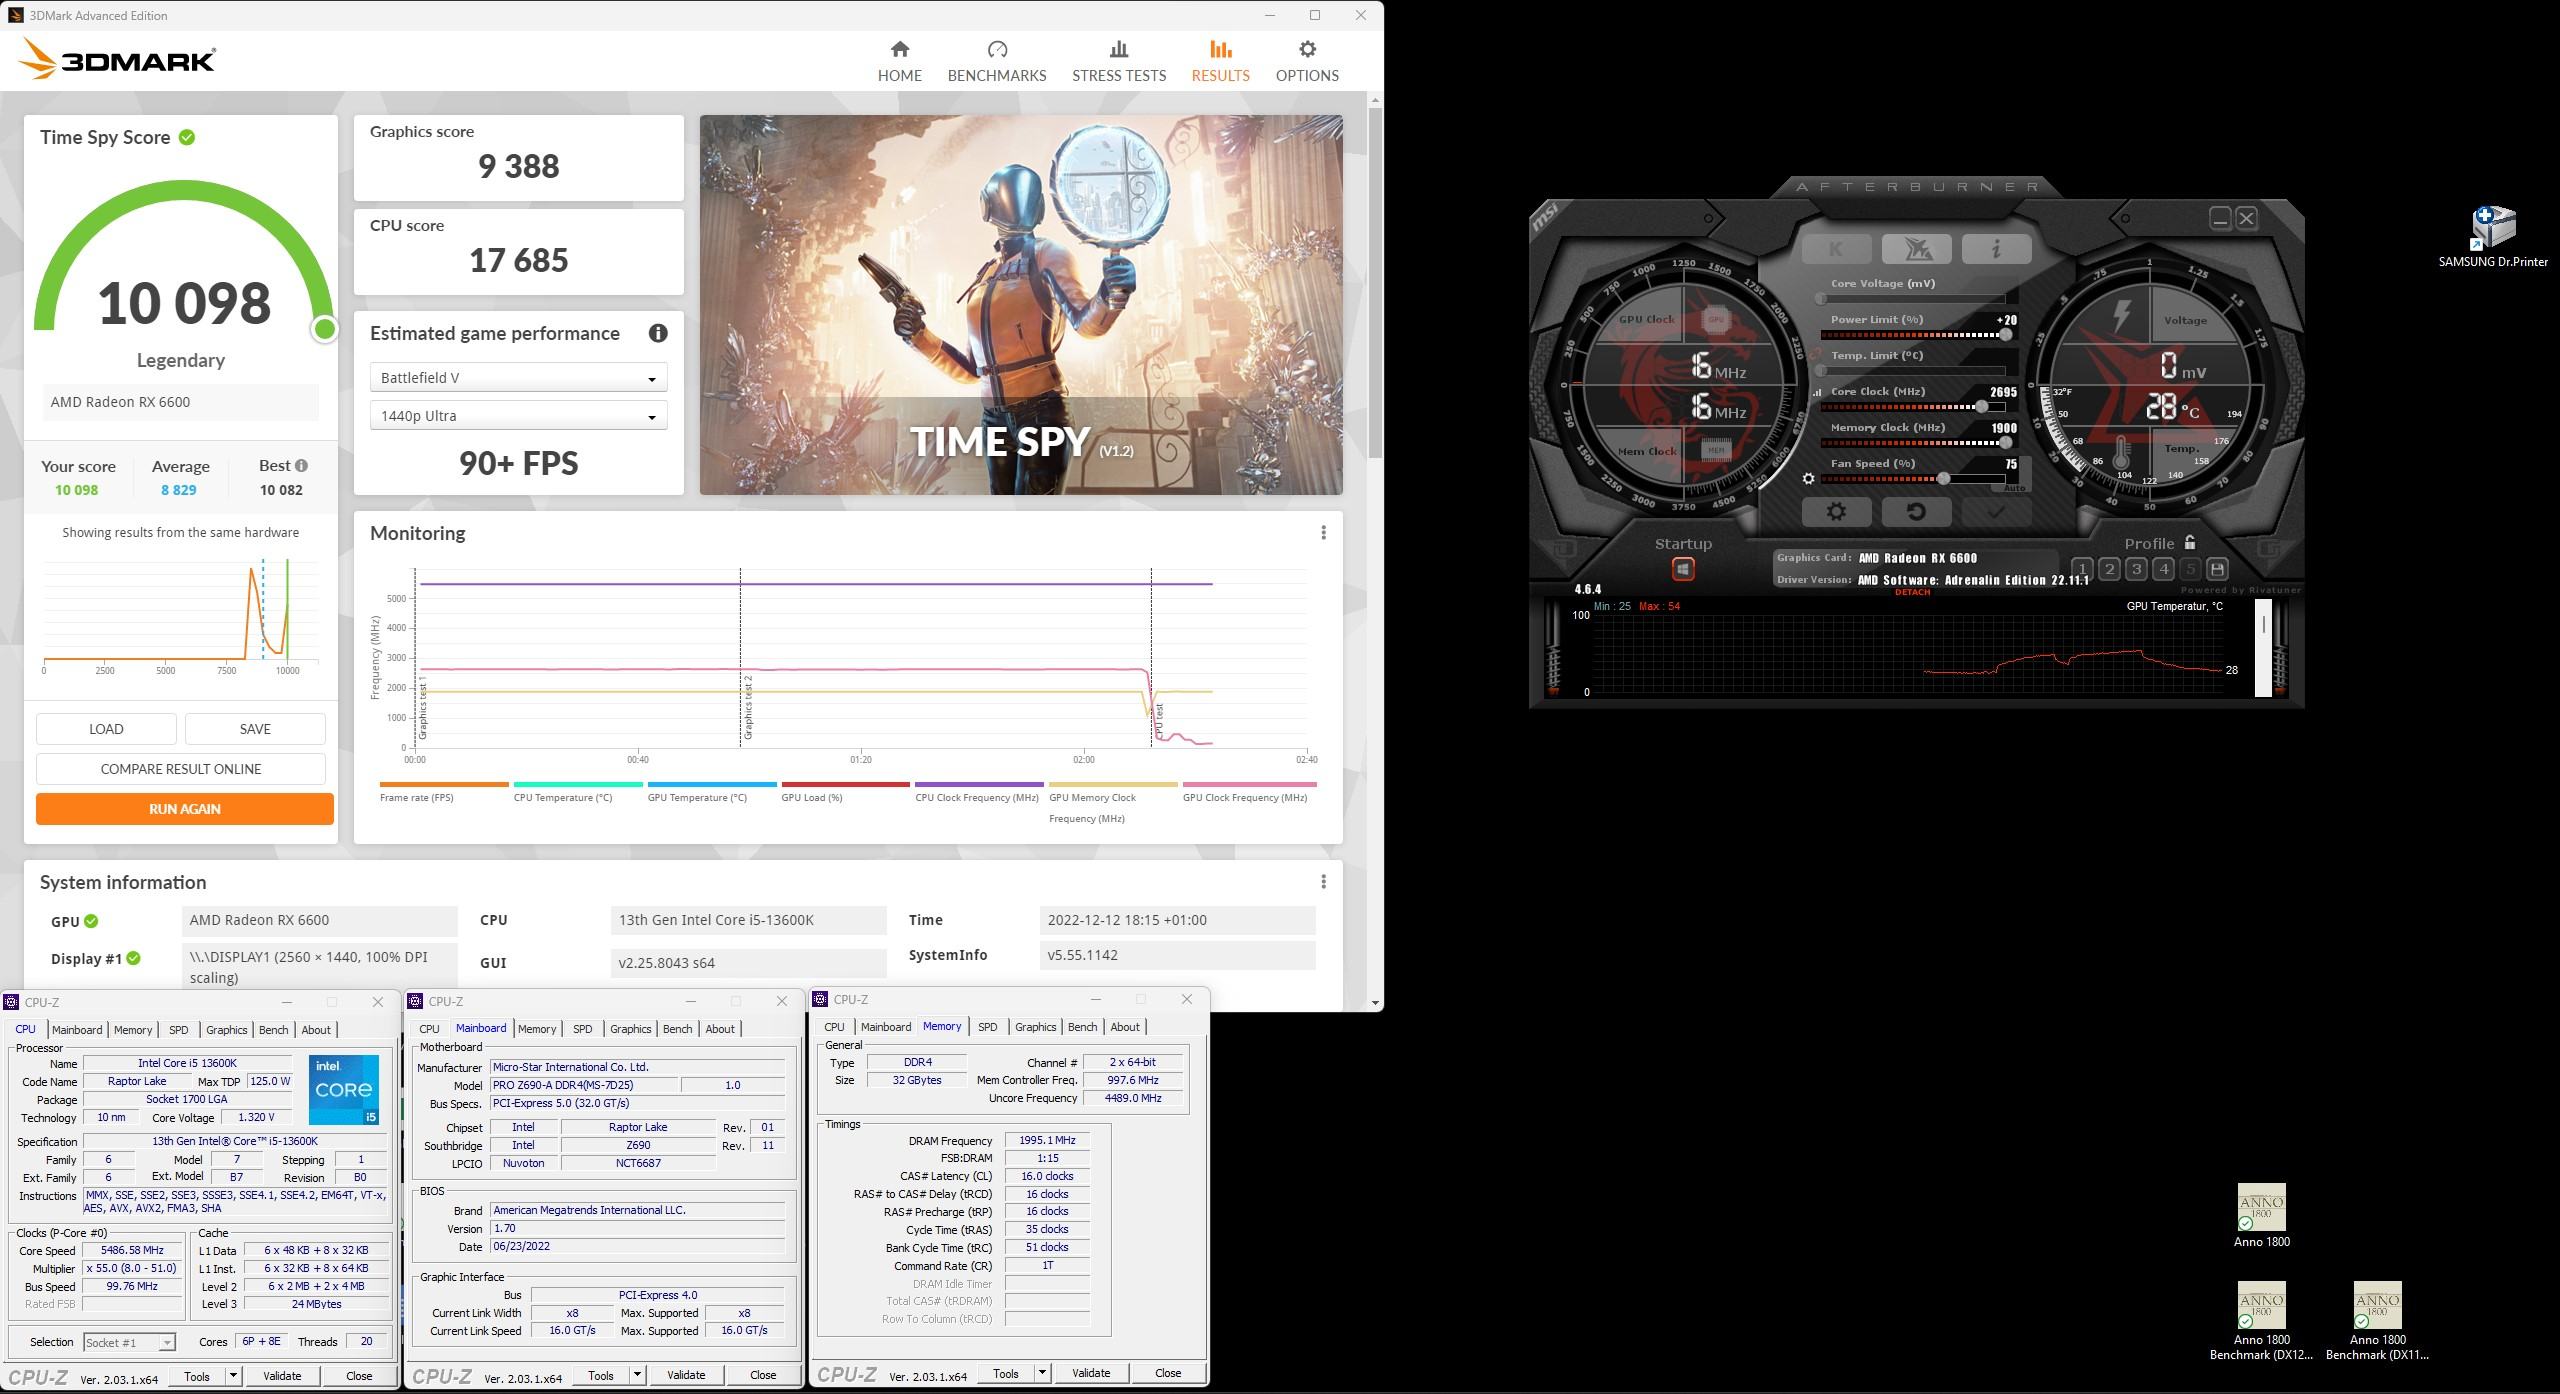Viewport: 2560px width, 1394px height.
Task: Load Afterburner profile slot 2
Action: [x=2109, y=569]
